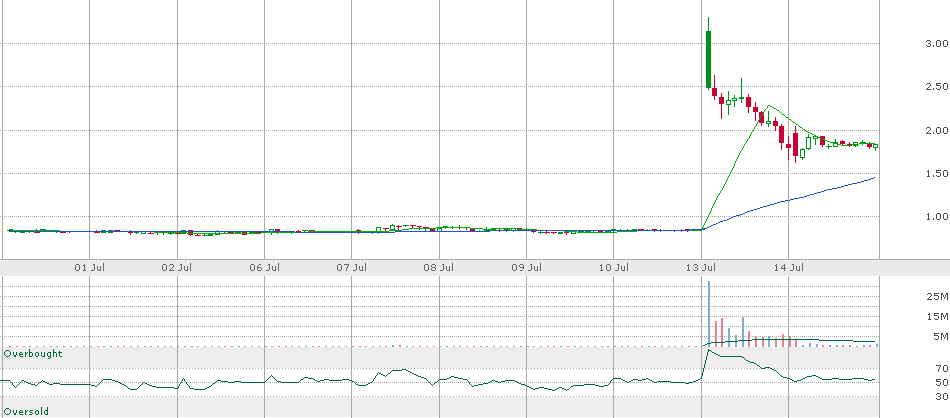Click the 70 RSI axis label

[x=942, y=368]
